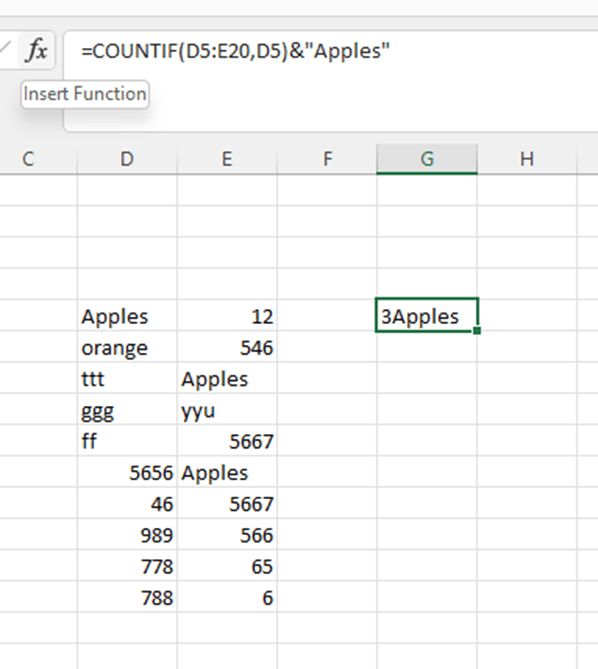
Task: Select cell containing 546
Action: [x=227, y=346]
